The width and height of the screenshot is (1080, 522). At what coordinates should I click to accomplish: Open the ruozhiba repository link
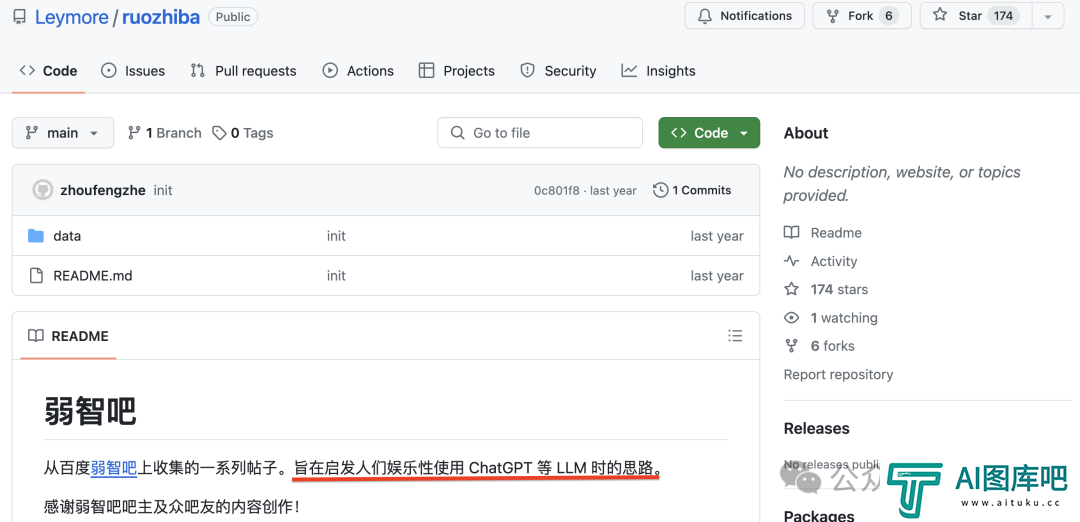point(160,17)
